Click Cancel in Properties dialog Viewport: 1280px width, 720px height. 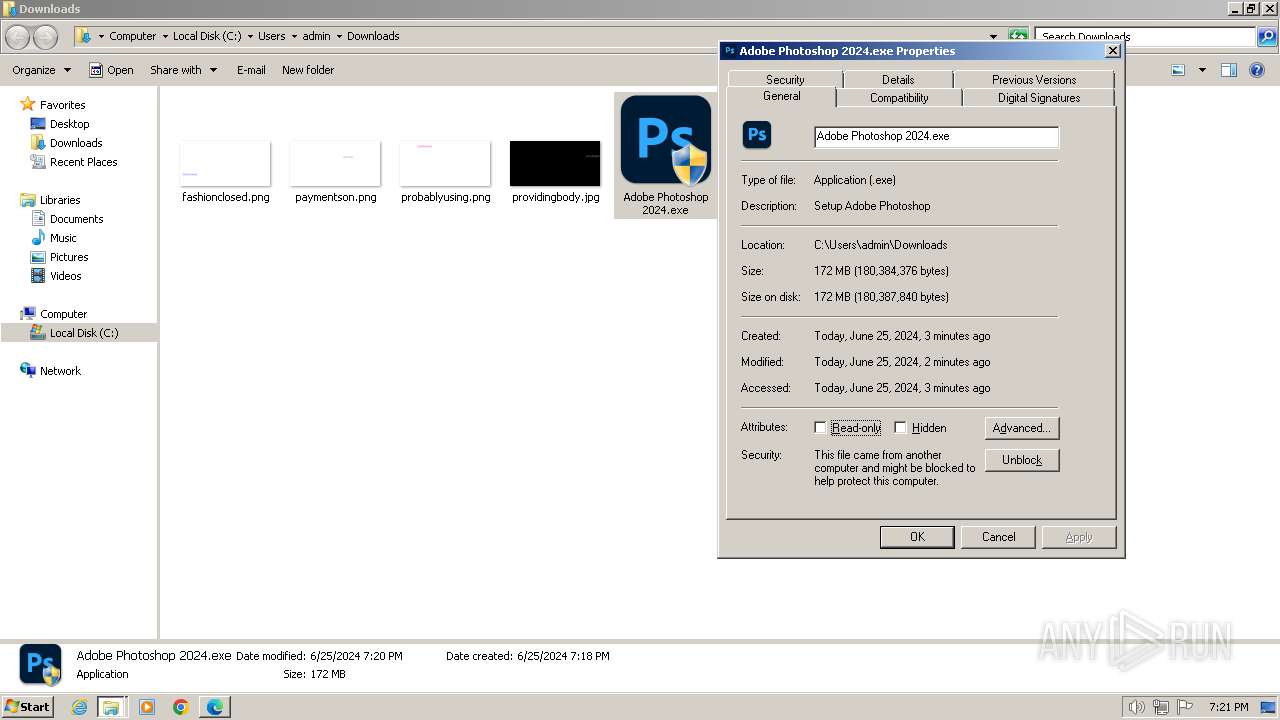pyautogui.click(x=998, y=537)
